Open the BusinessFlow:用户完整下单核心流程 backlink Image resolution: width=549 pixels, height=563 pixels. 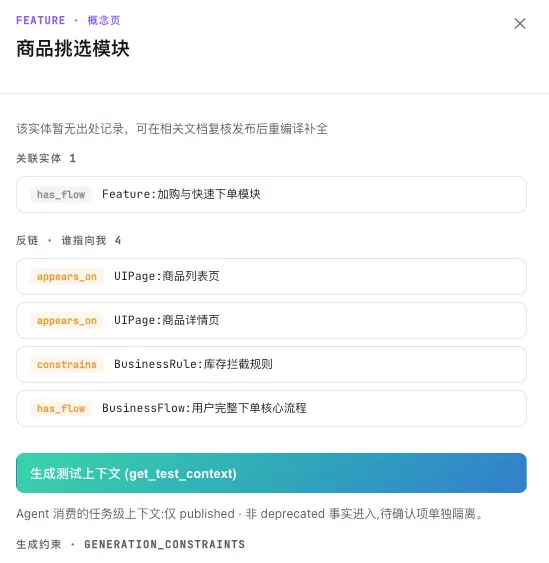(271, 408)
